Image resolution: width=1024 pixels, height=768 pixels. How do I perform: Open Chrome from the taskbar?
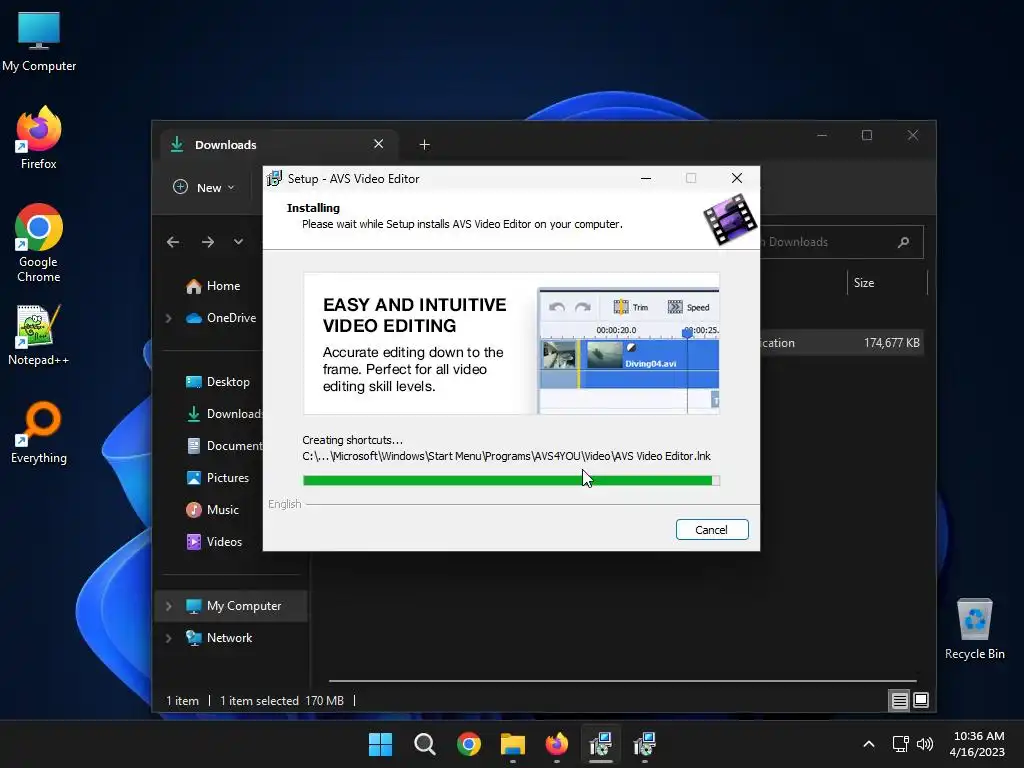click(469, 744)
